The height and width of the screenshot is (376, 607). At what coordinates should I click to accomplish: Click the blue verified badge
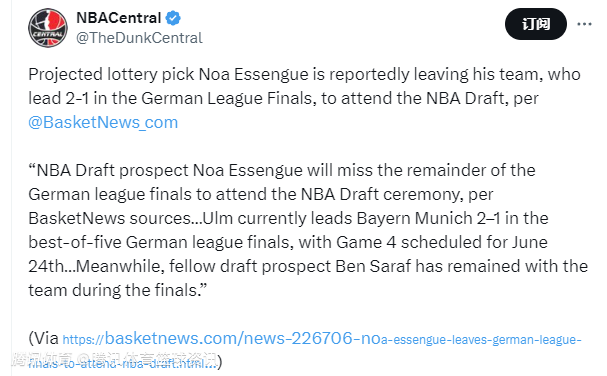point(173,18)
